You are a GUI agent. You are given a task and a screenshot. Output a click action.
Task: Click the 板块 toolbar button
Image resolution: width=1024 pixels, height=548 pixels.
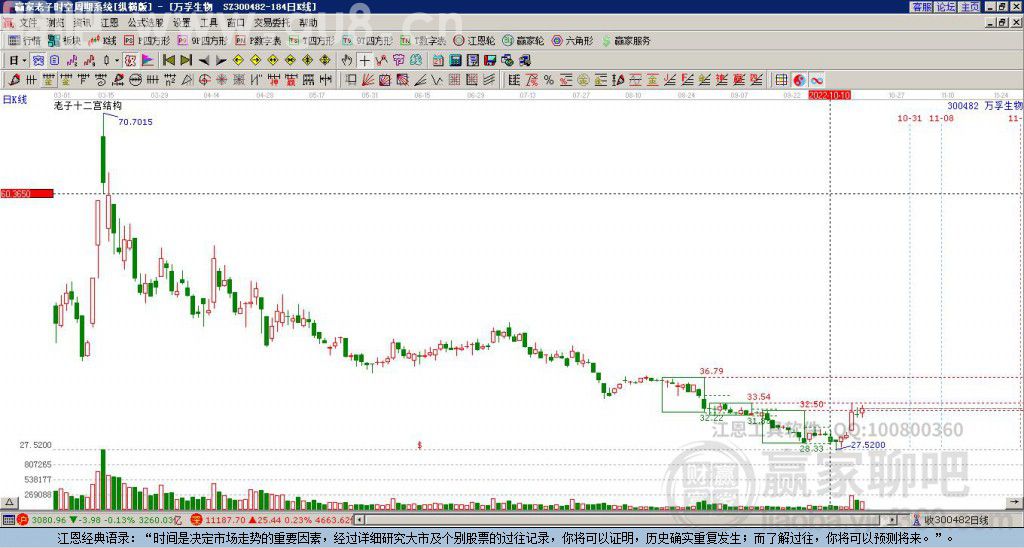pyautogui.click(x=64, y=40)
